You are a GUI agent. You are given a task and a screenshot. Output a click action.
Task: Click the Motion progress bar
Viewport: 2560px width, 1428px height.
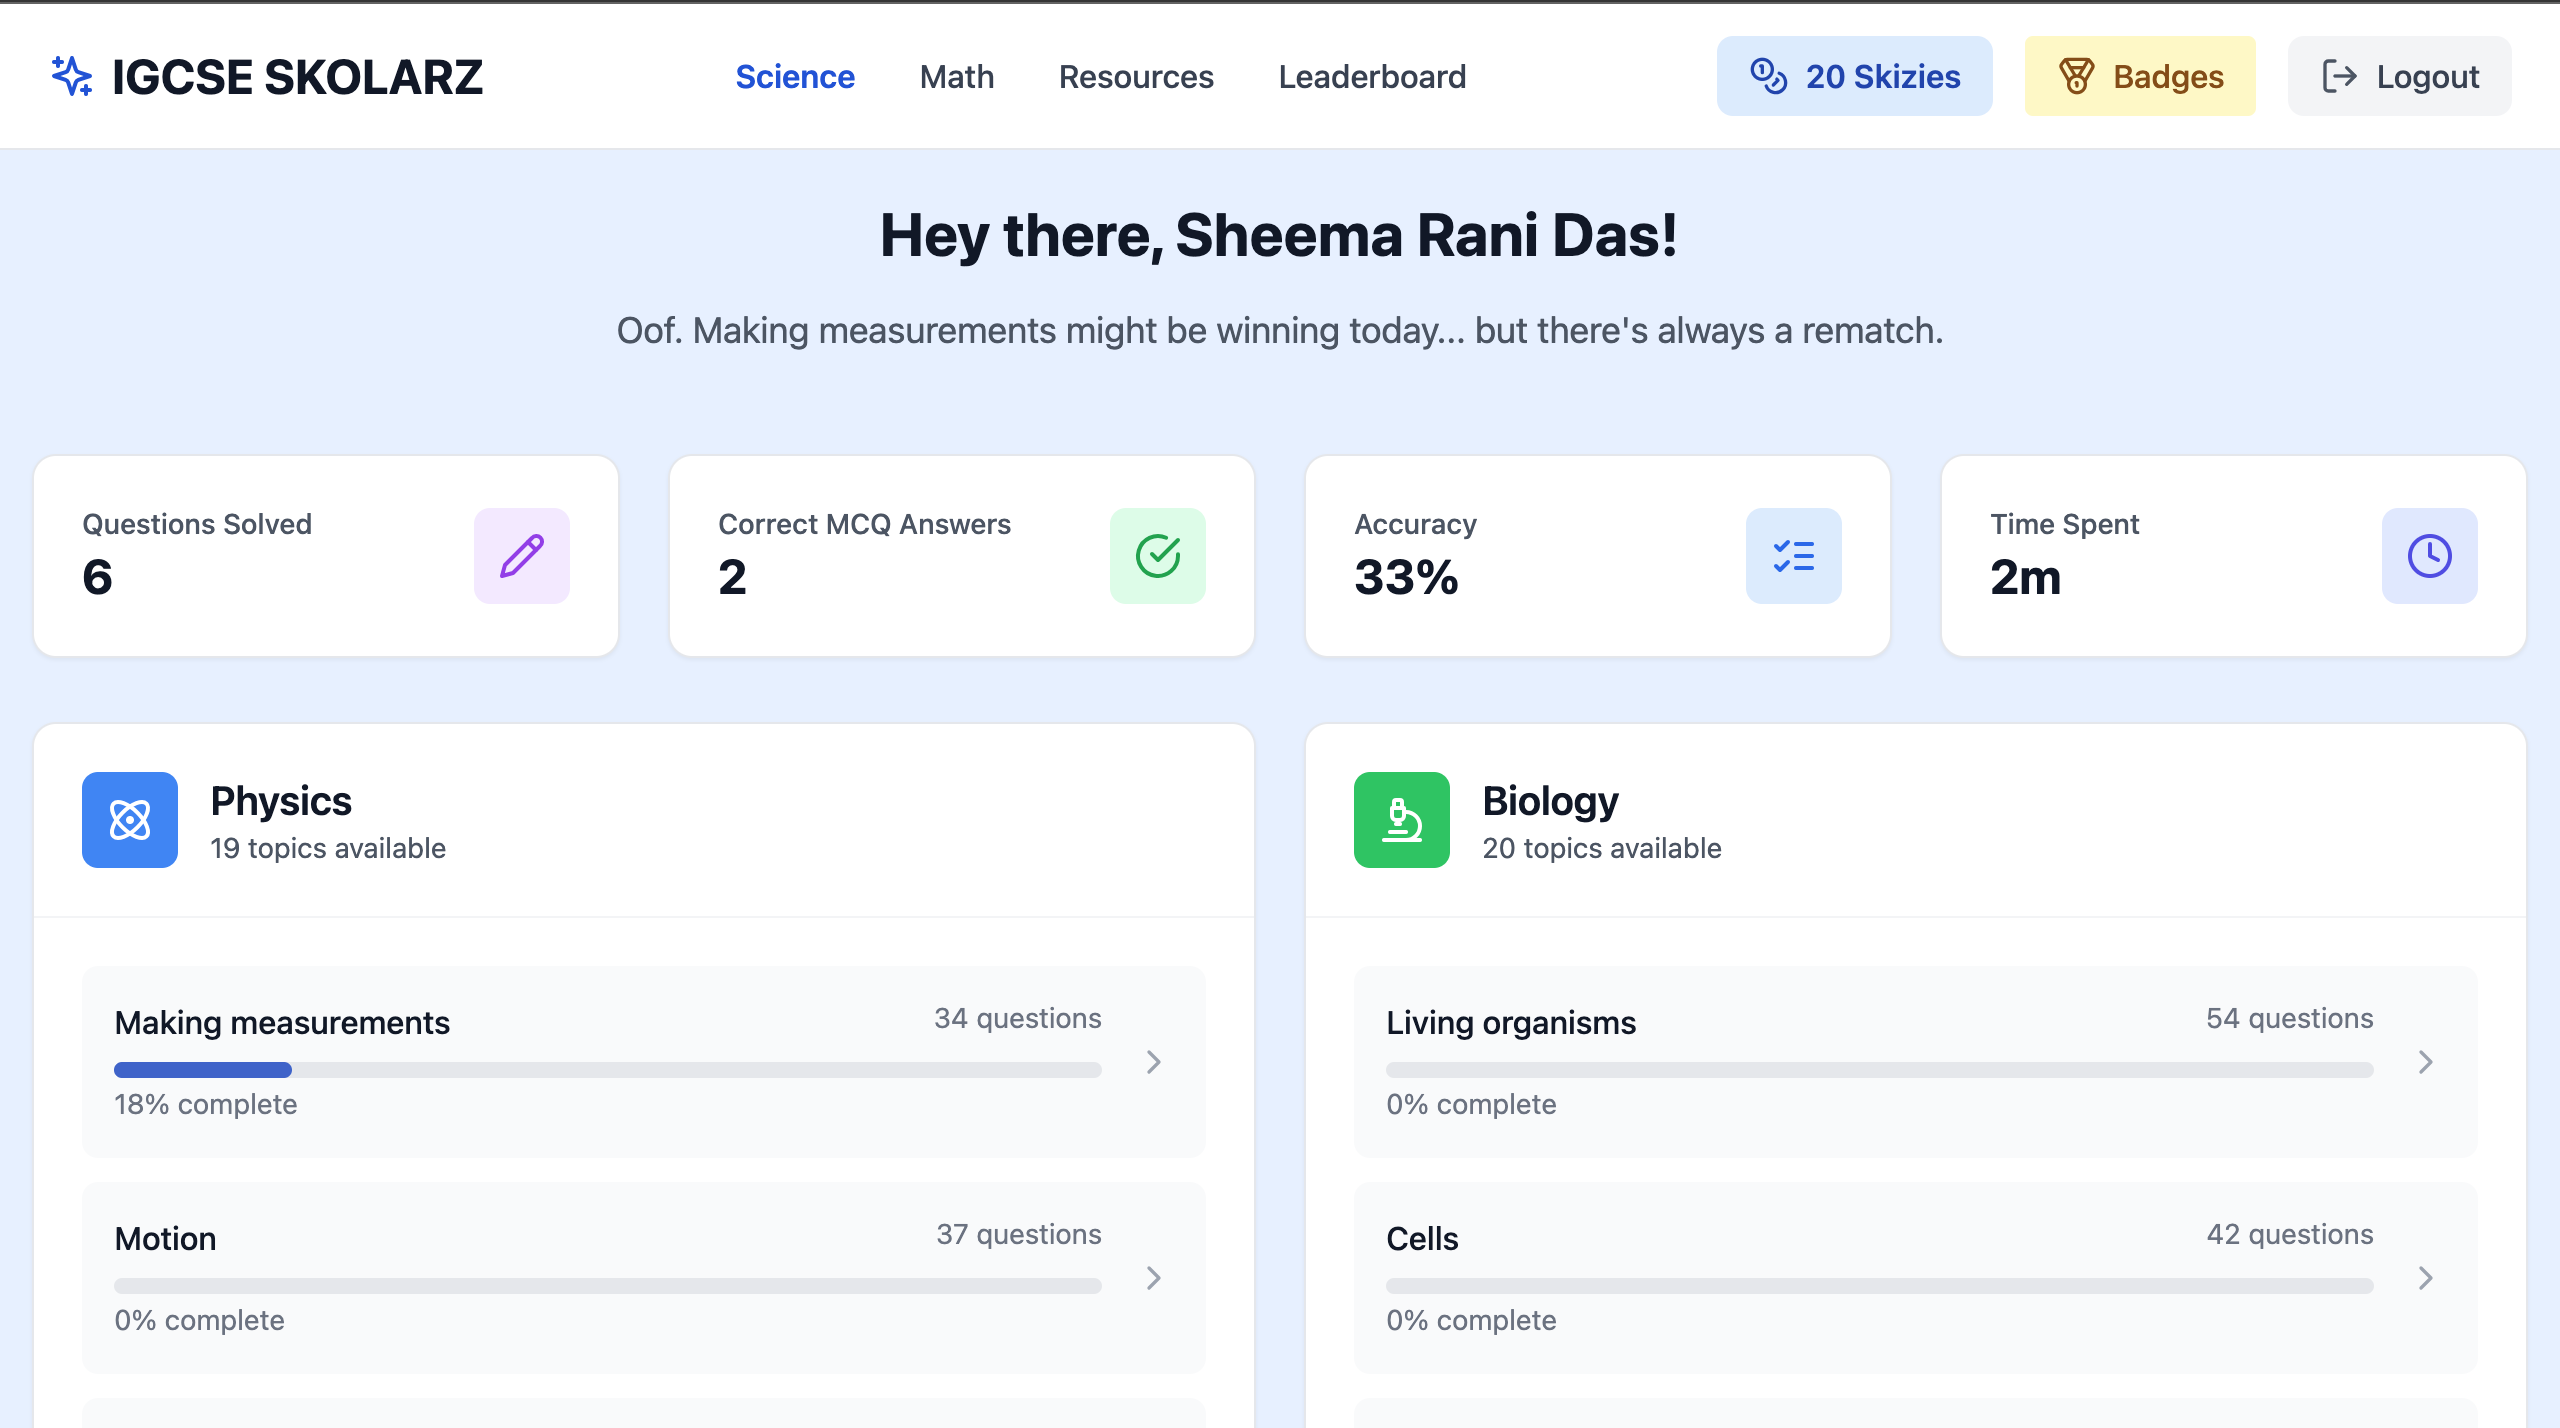coord(608,1286)
